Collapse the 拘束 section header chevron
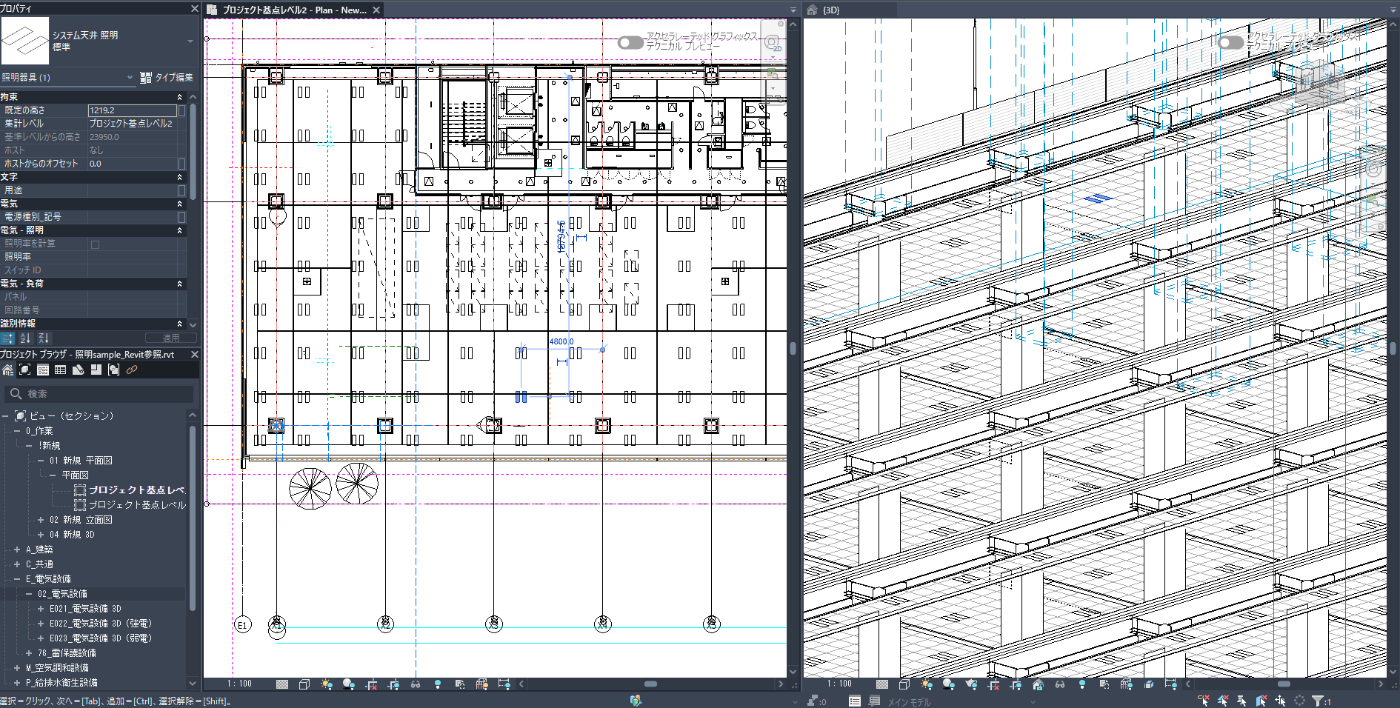Image resolution: width=1400 pixels, height=708 pixels. tap(180, 97)
